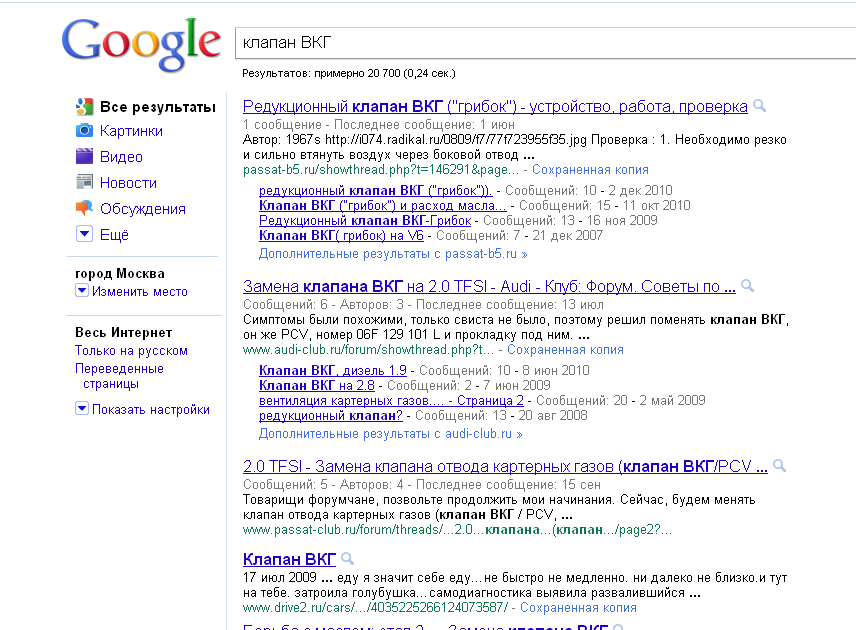
Task: Click the www.passat-club.ru green URL text
Action: (457, 530)
